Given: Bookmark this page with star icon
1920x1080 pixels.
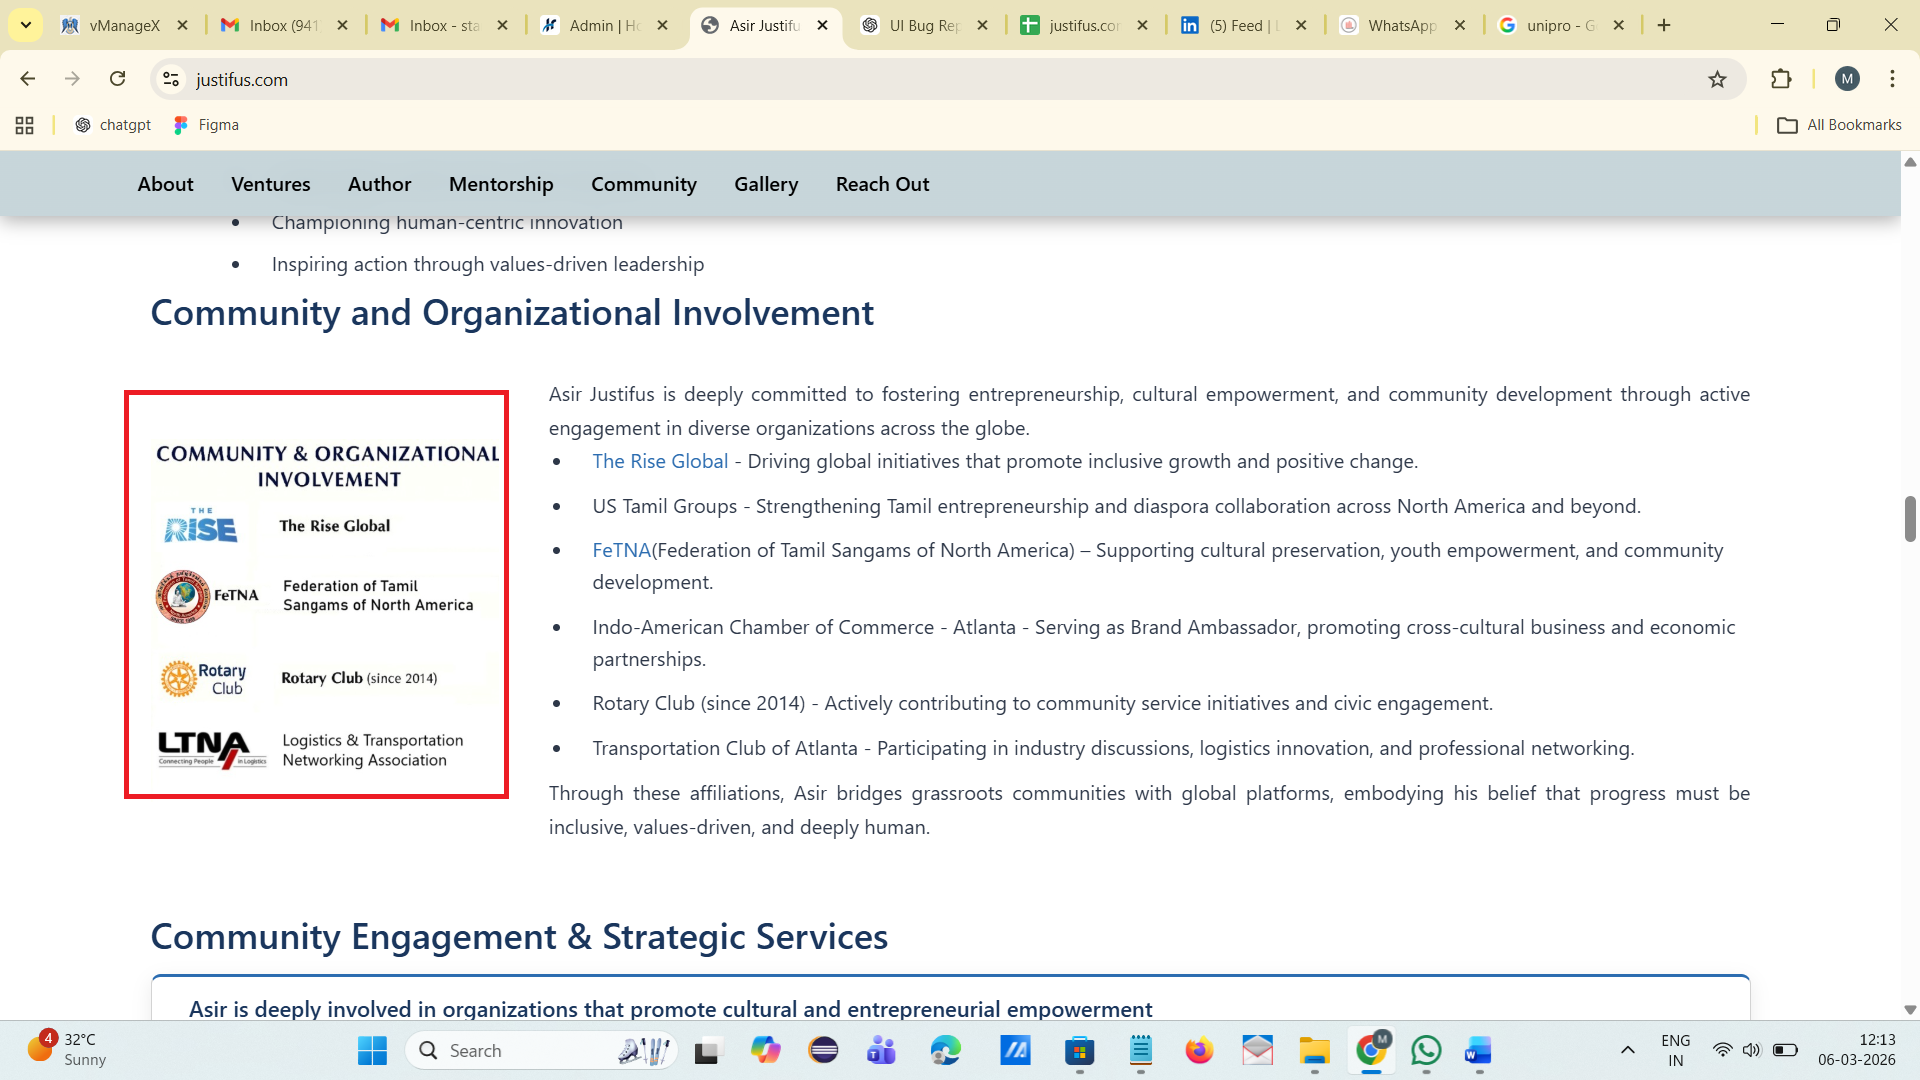Looking at the screenshot, I should [1717, 79].
